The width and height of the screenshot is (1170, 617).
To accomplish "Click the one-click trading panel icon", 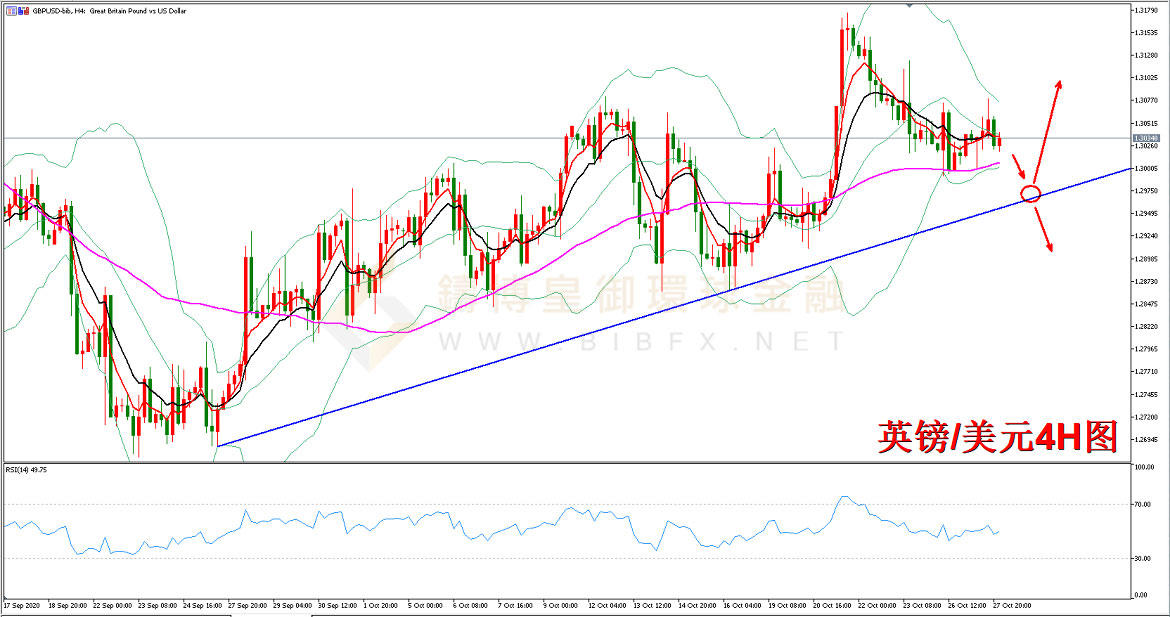I will click(11, 11).
